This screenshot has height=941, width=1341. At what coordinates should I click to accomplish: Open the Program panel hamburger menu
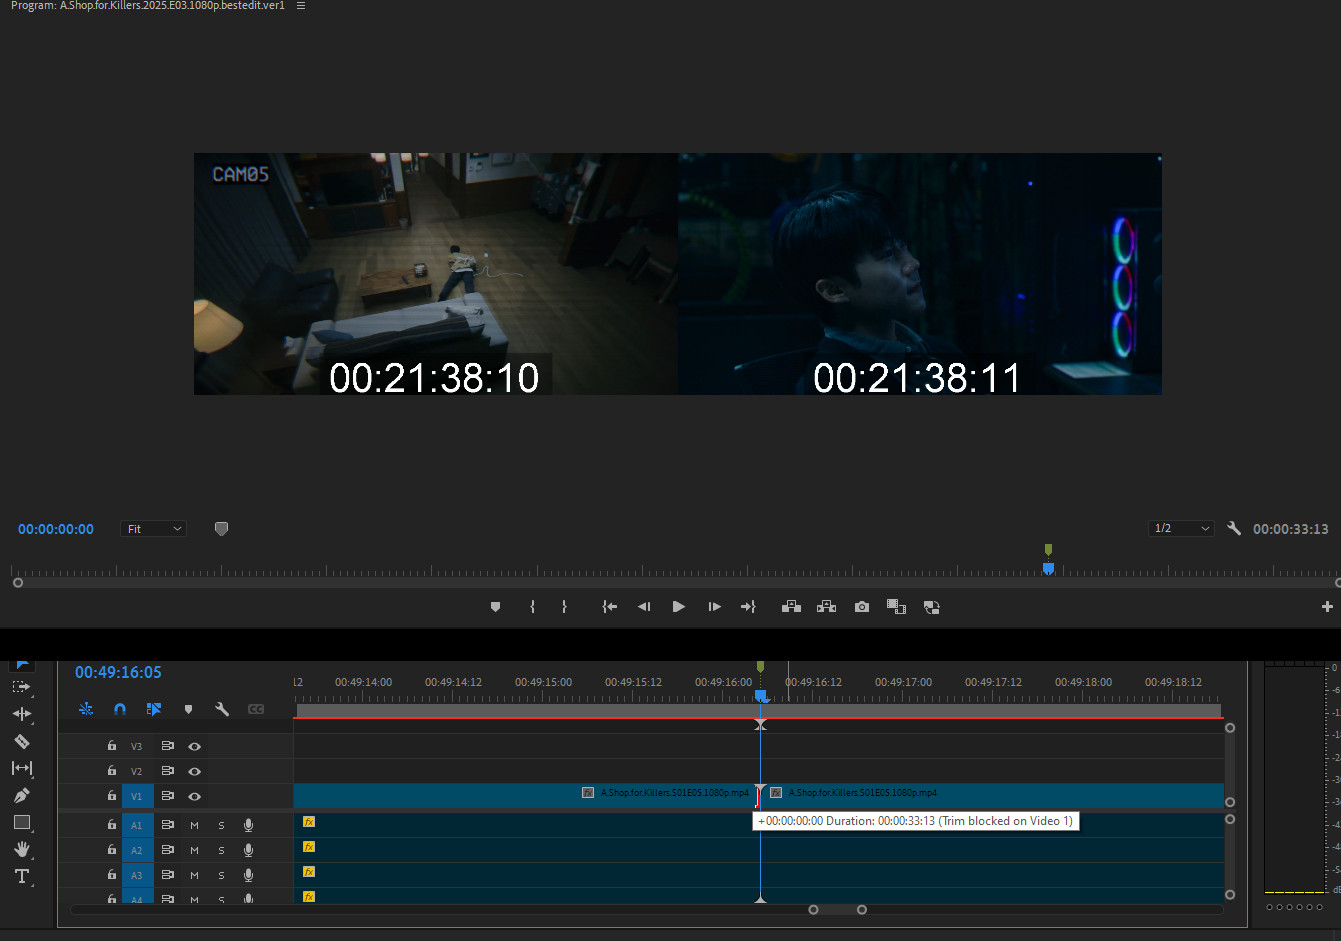[x=301, y=6]
